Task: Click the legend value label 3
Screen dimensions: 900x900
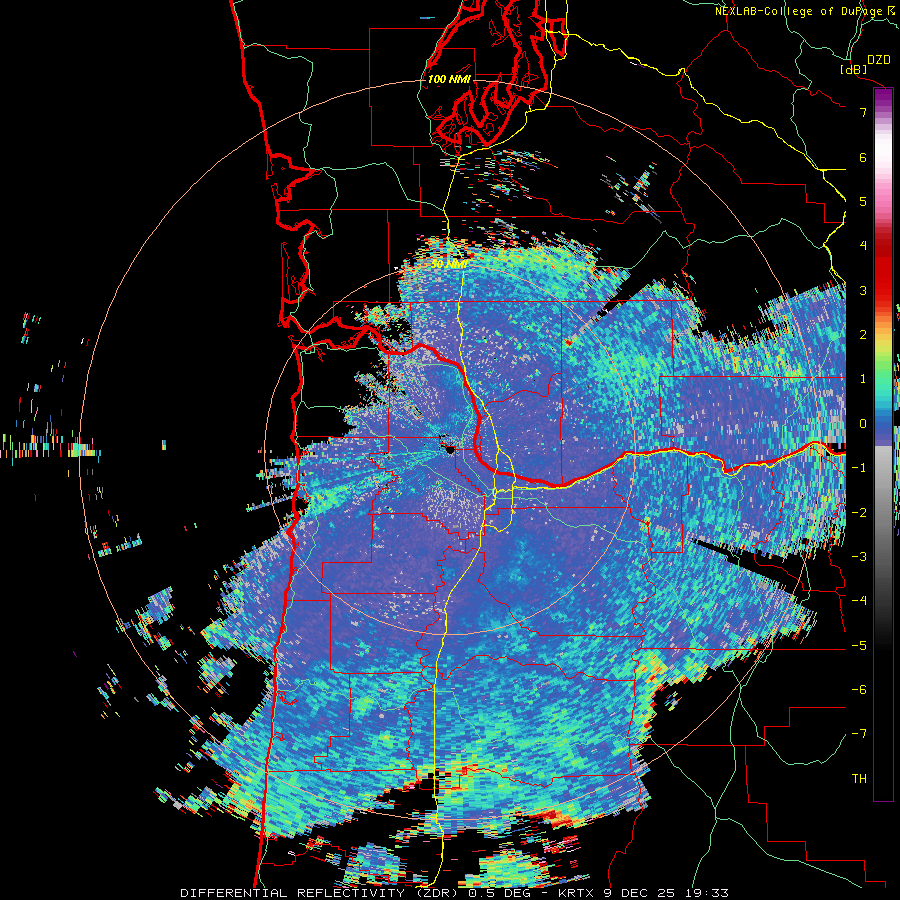Action: click(x=863, y=290)
